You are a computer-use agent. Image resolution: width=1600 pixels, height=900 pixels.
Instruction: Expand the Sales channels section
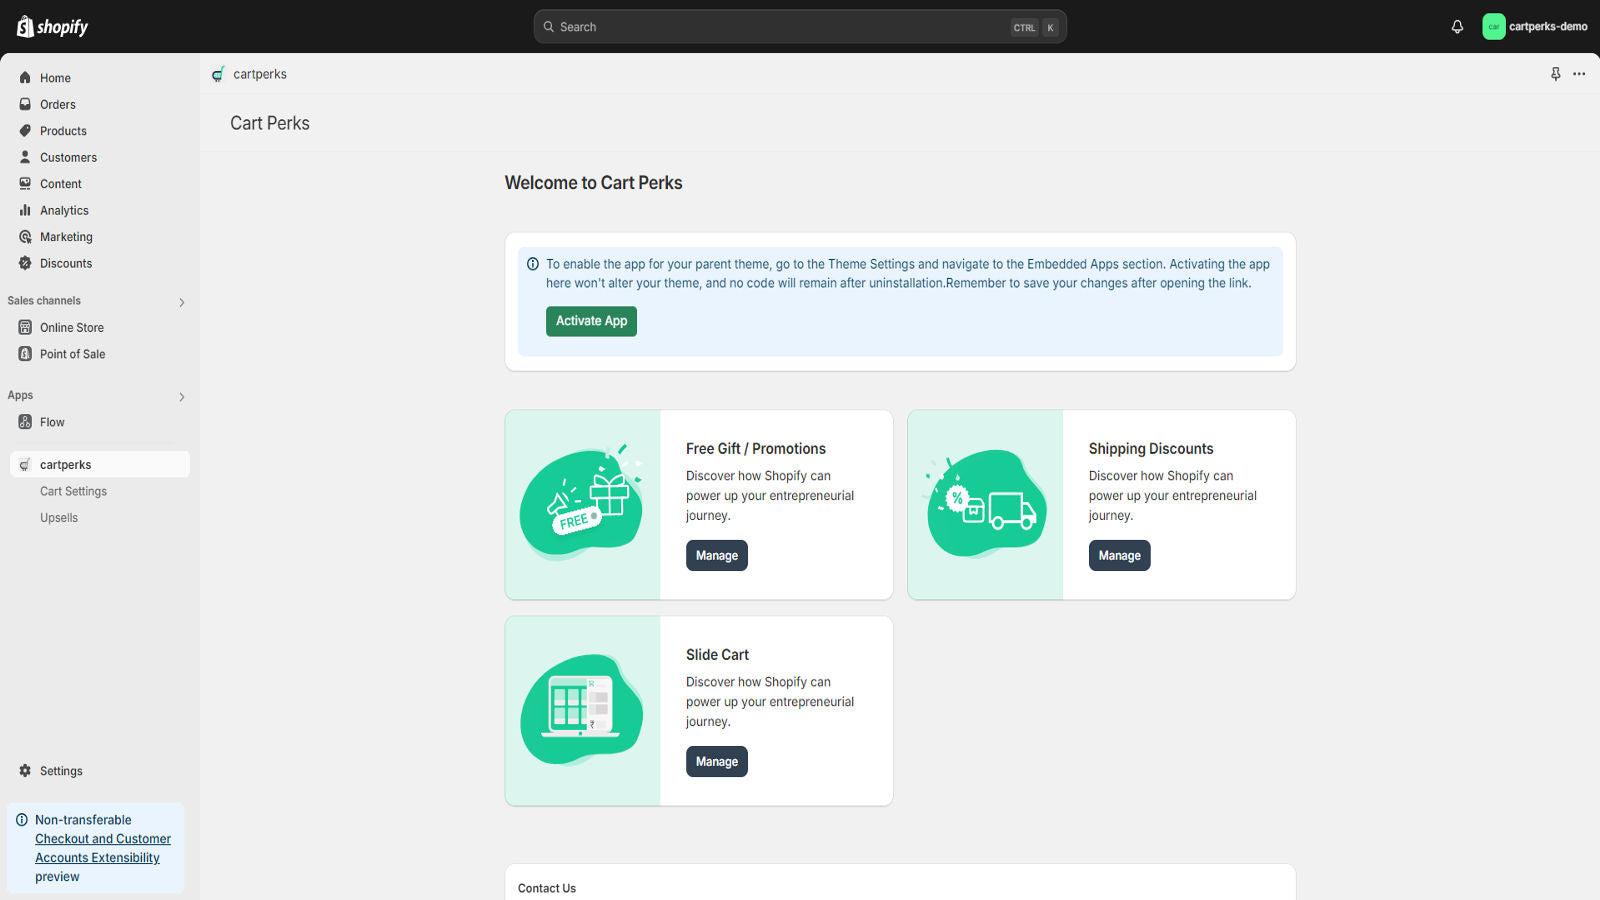point(181,302)
